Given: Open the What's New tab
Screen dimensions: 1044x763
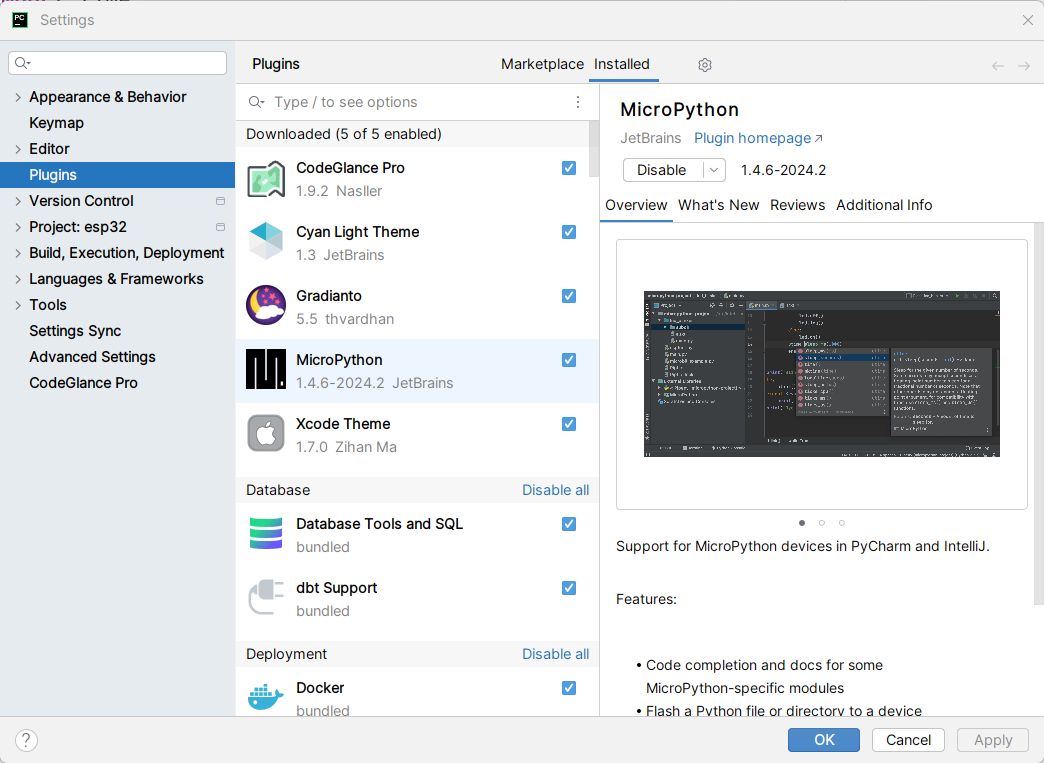Looking at the screenshot, I should pos(718,205).
